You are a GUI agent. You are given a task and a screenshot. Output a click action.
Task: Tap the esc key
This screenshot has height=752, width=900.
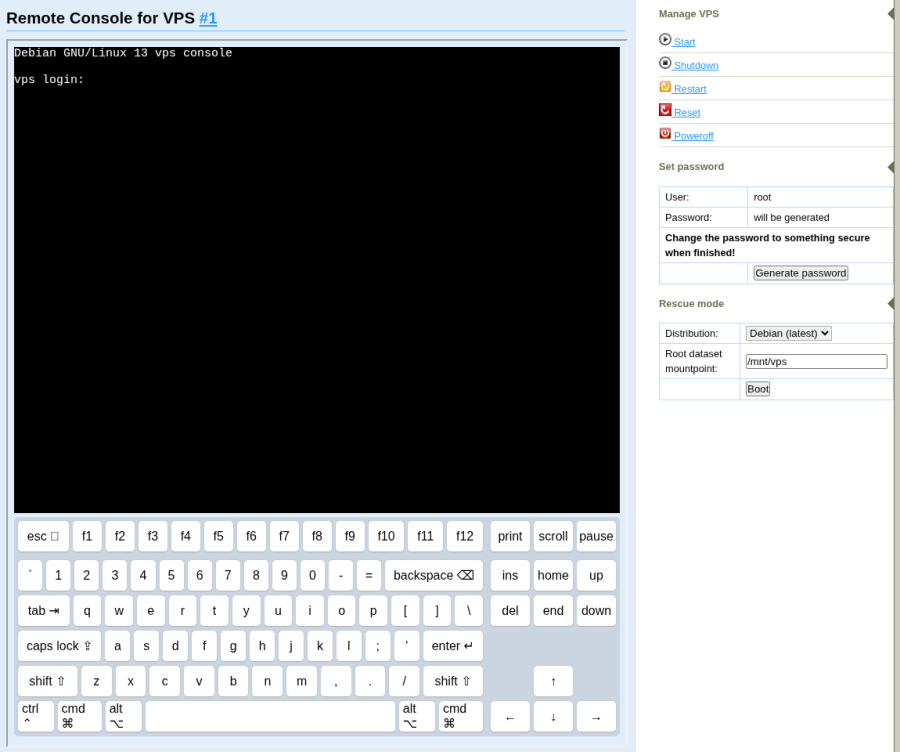coord(43,536)
